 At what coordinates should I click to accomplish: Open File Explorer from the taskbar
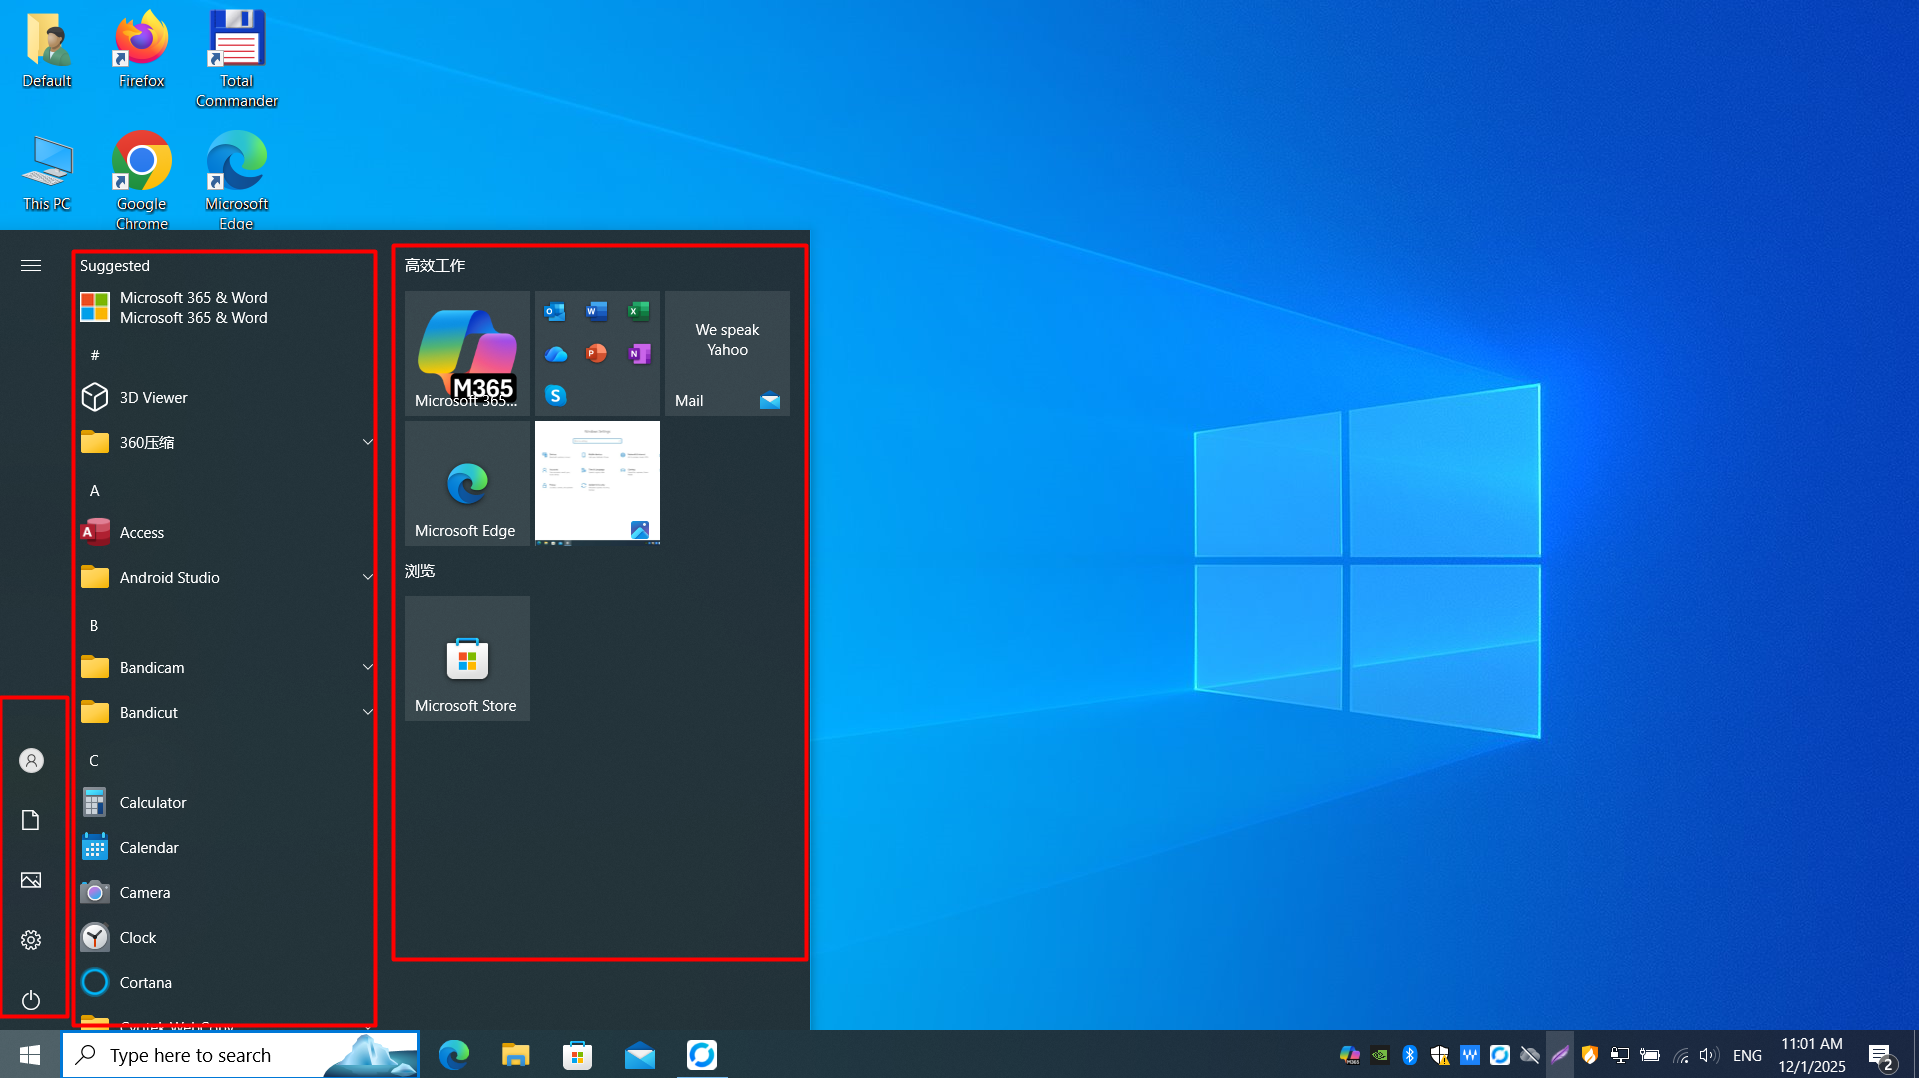point(516,1054)
